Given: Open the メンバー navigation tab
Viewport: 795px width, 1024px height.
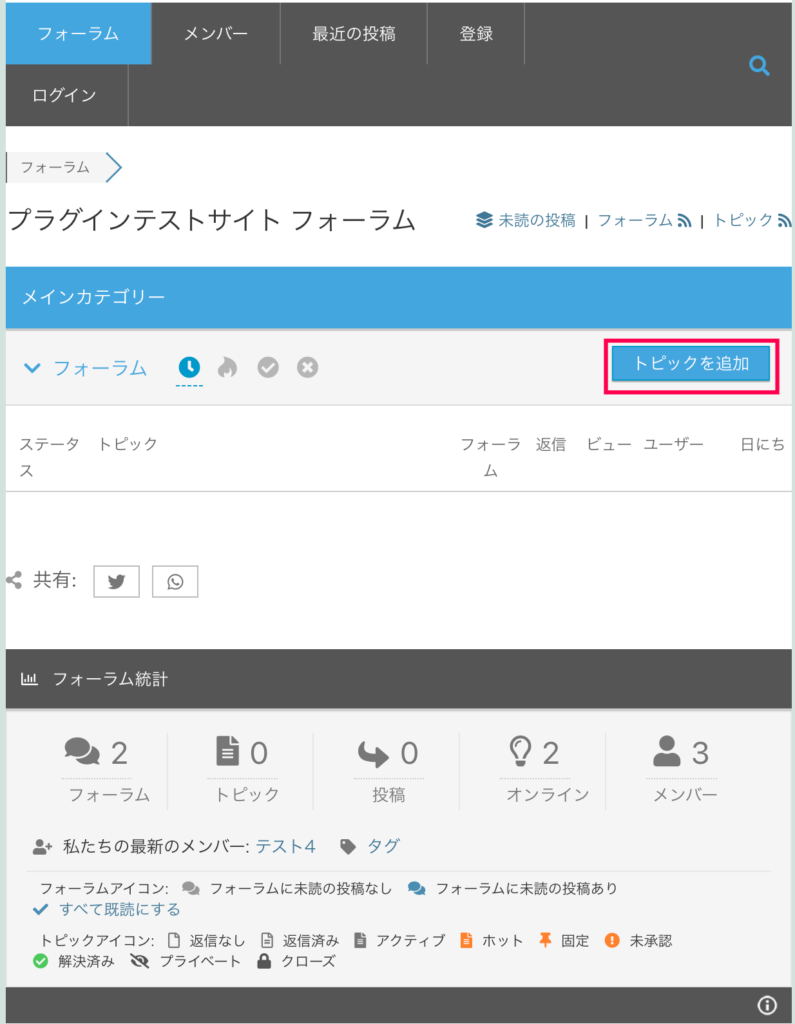Looking at the screenshot, I should pos(216,33).
